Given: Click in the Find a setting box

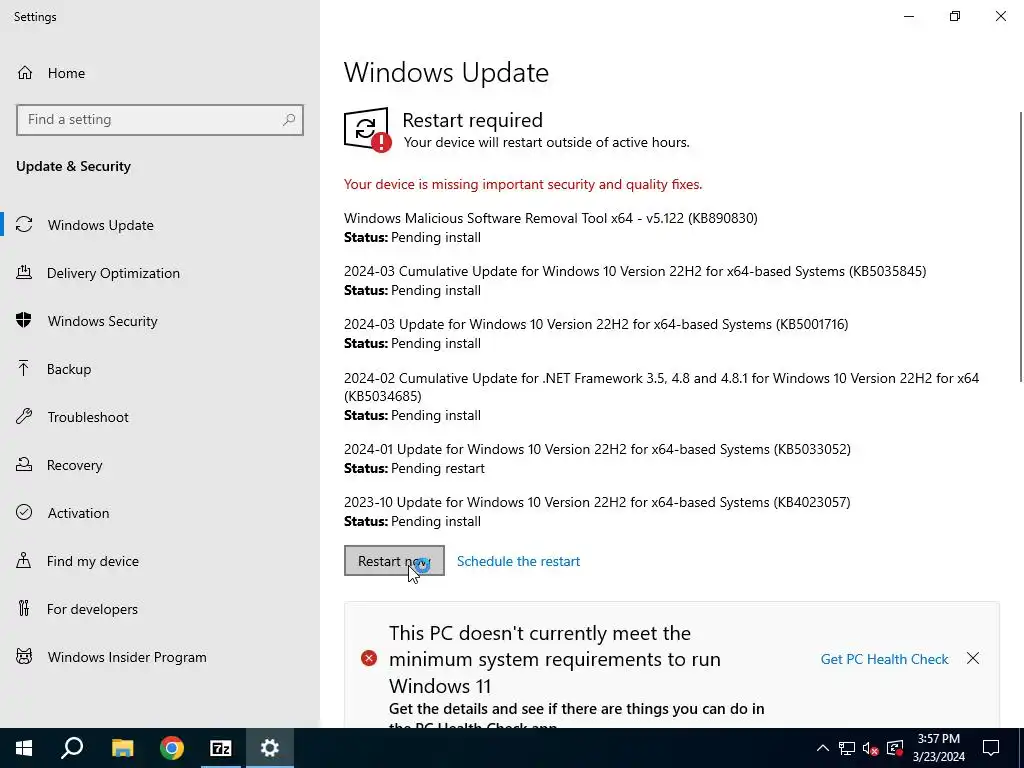Looking at the screenshot, I should (x=160, y=120).
